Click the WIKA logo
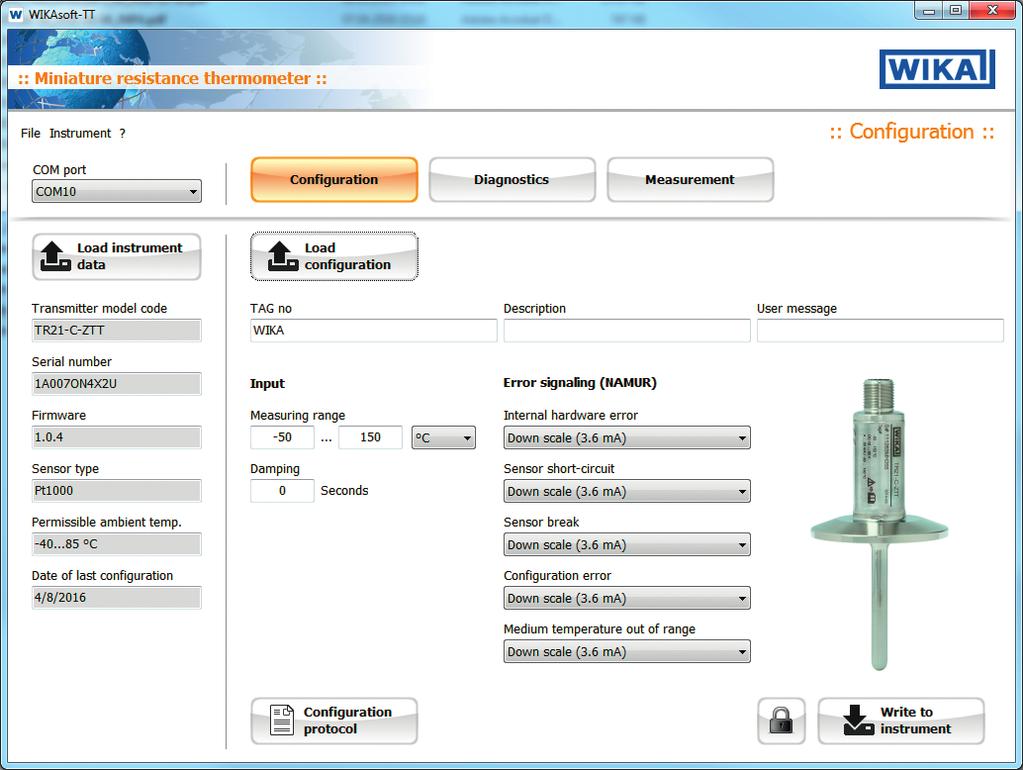1023x770 pixels. click(937, 69)
